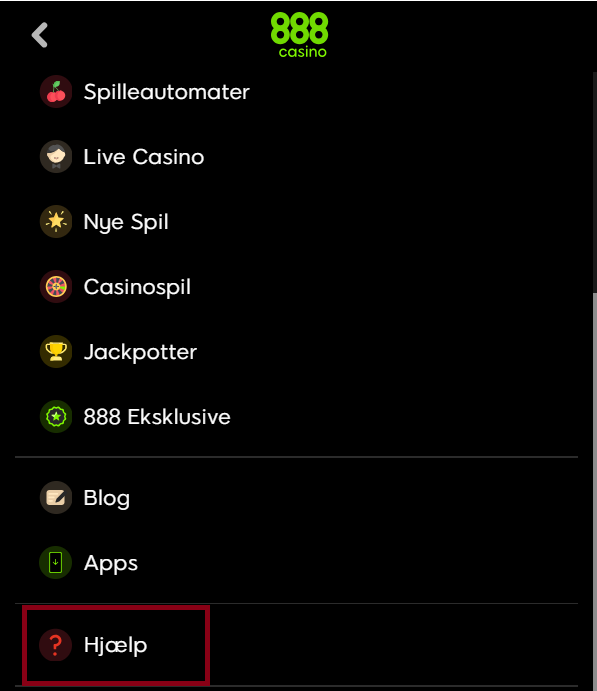Go back using the left chevron arrow

[x=40, y=35]
